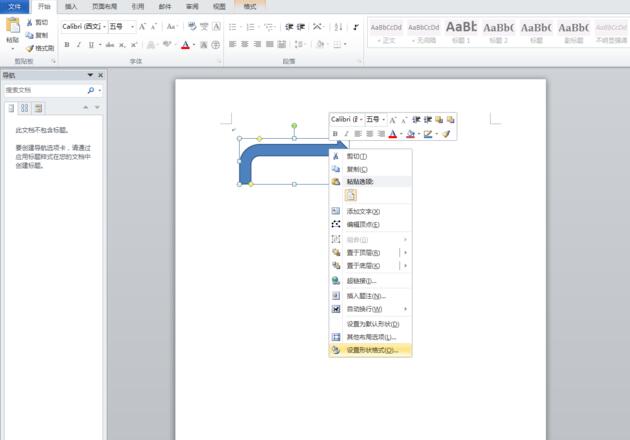Choose 设置形状格式(O)... from the context menu
Screen dimensions: 630x440
[x=370, y=350]
